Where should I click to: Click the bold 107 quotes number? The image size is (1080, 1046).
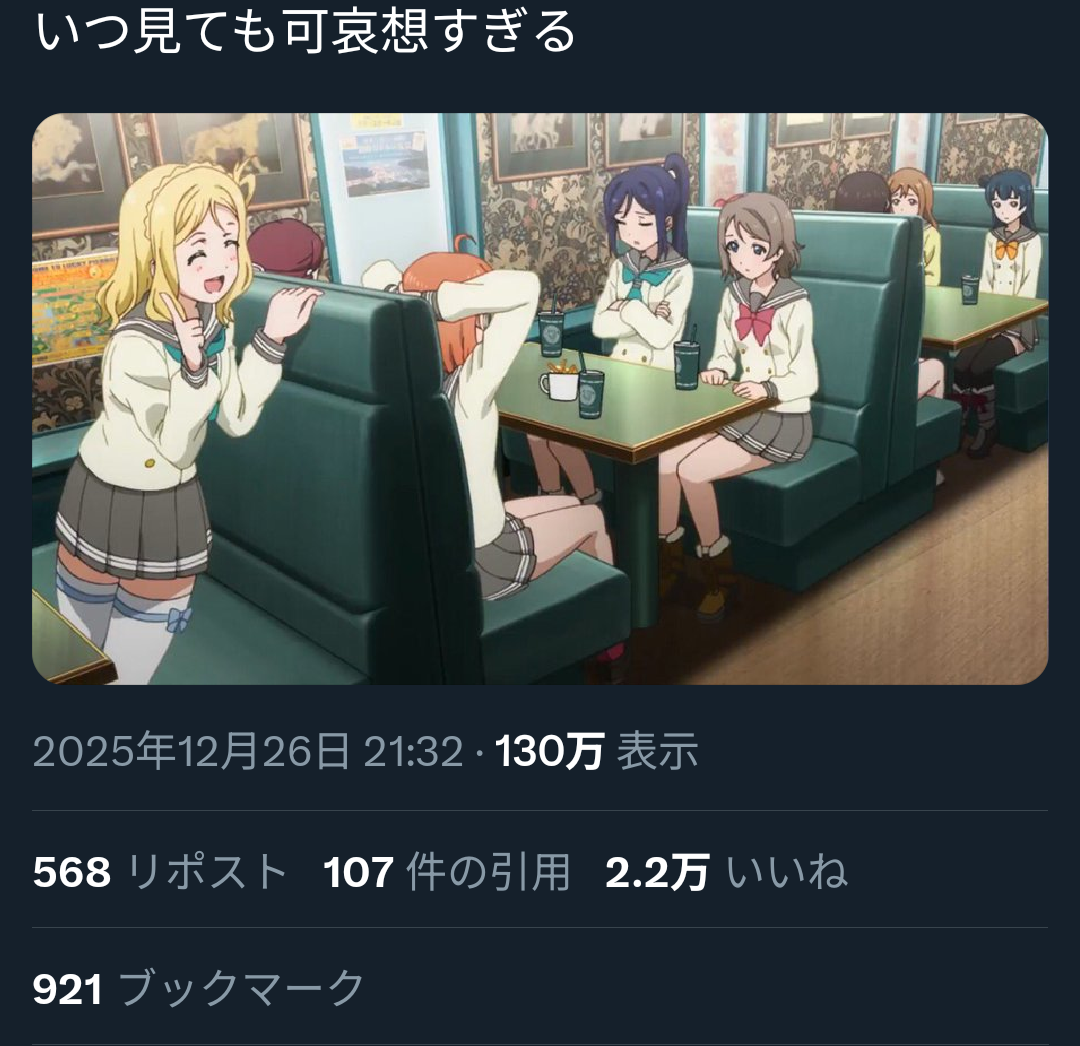[358, 872]
